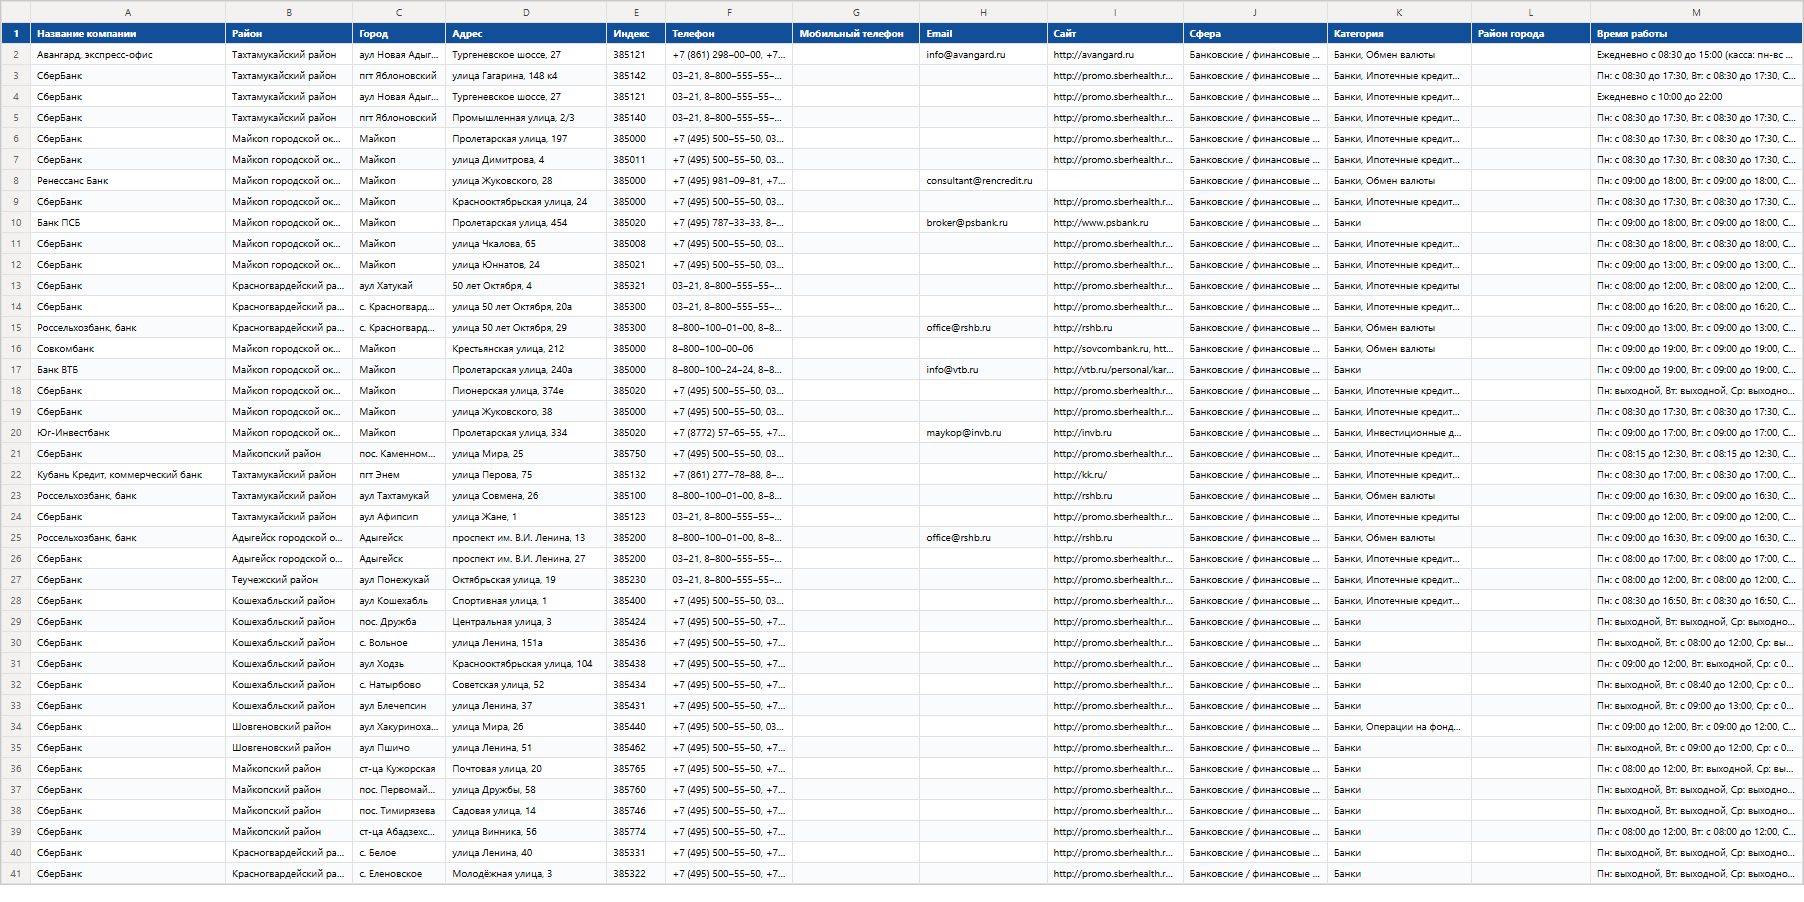Click the 'Сайт' header cell
Image resolution: width=1804 pixels, height=902 pixels.
[x=1115, y=34]
